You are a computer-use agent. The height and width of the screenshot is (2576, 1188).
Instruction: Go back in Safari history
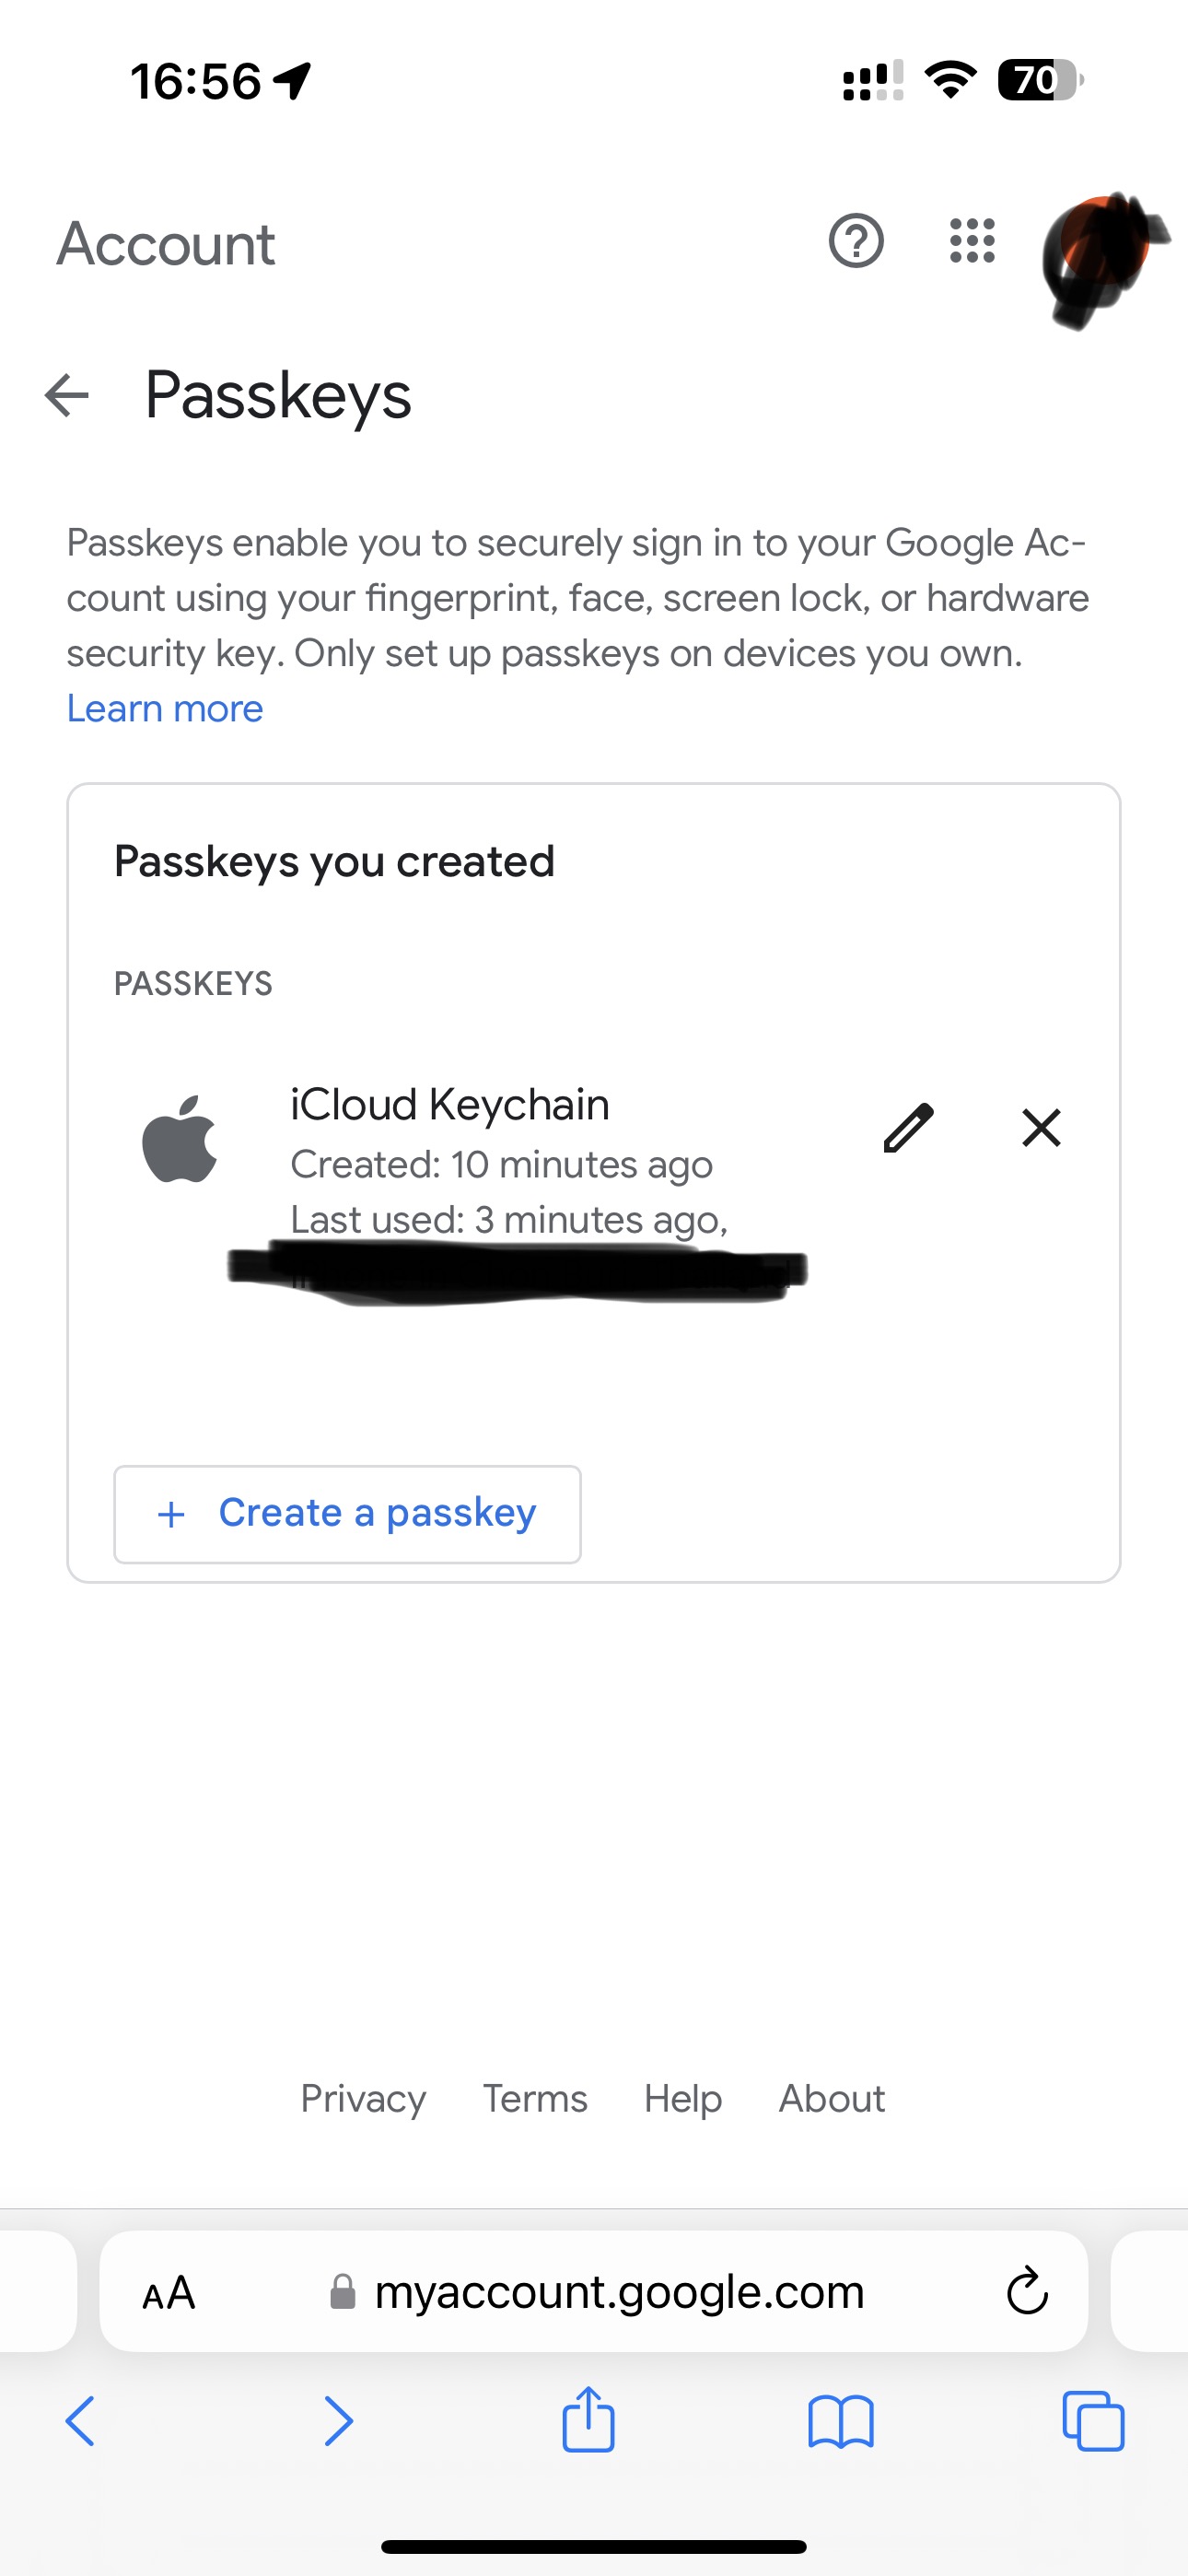pyautogui.click(x=81, y=2421)
